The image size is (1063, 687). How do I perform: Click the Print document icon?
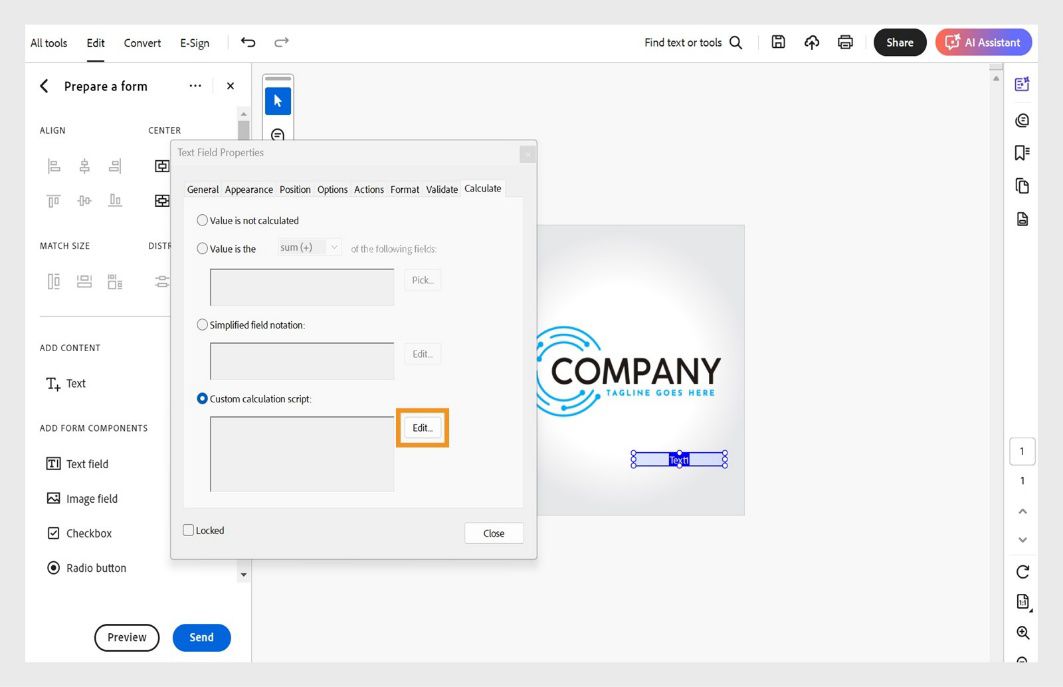(x=845, y=42)
